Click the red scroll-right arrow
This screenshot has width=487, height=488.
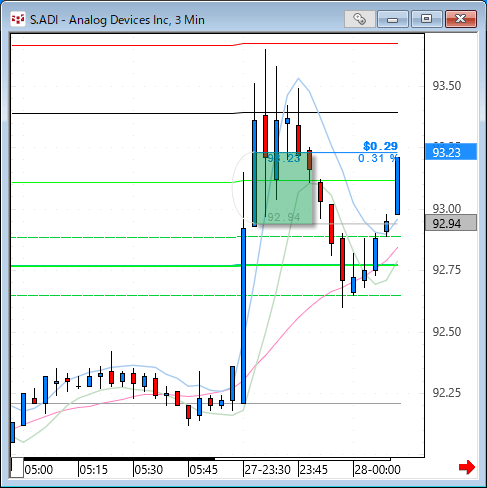(x=467, y=467)
